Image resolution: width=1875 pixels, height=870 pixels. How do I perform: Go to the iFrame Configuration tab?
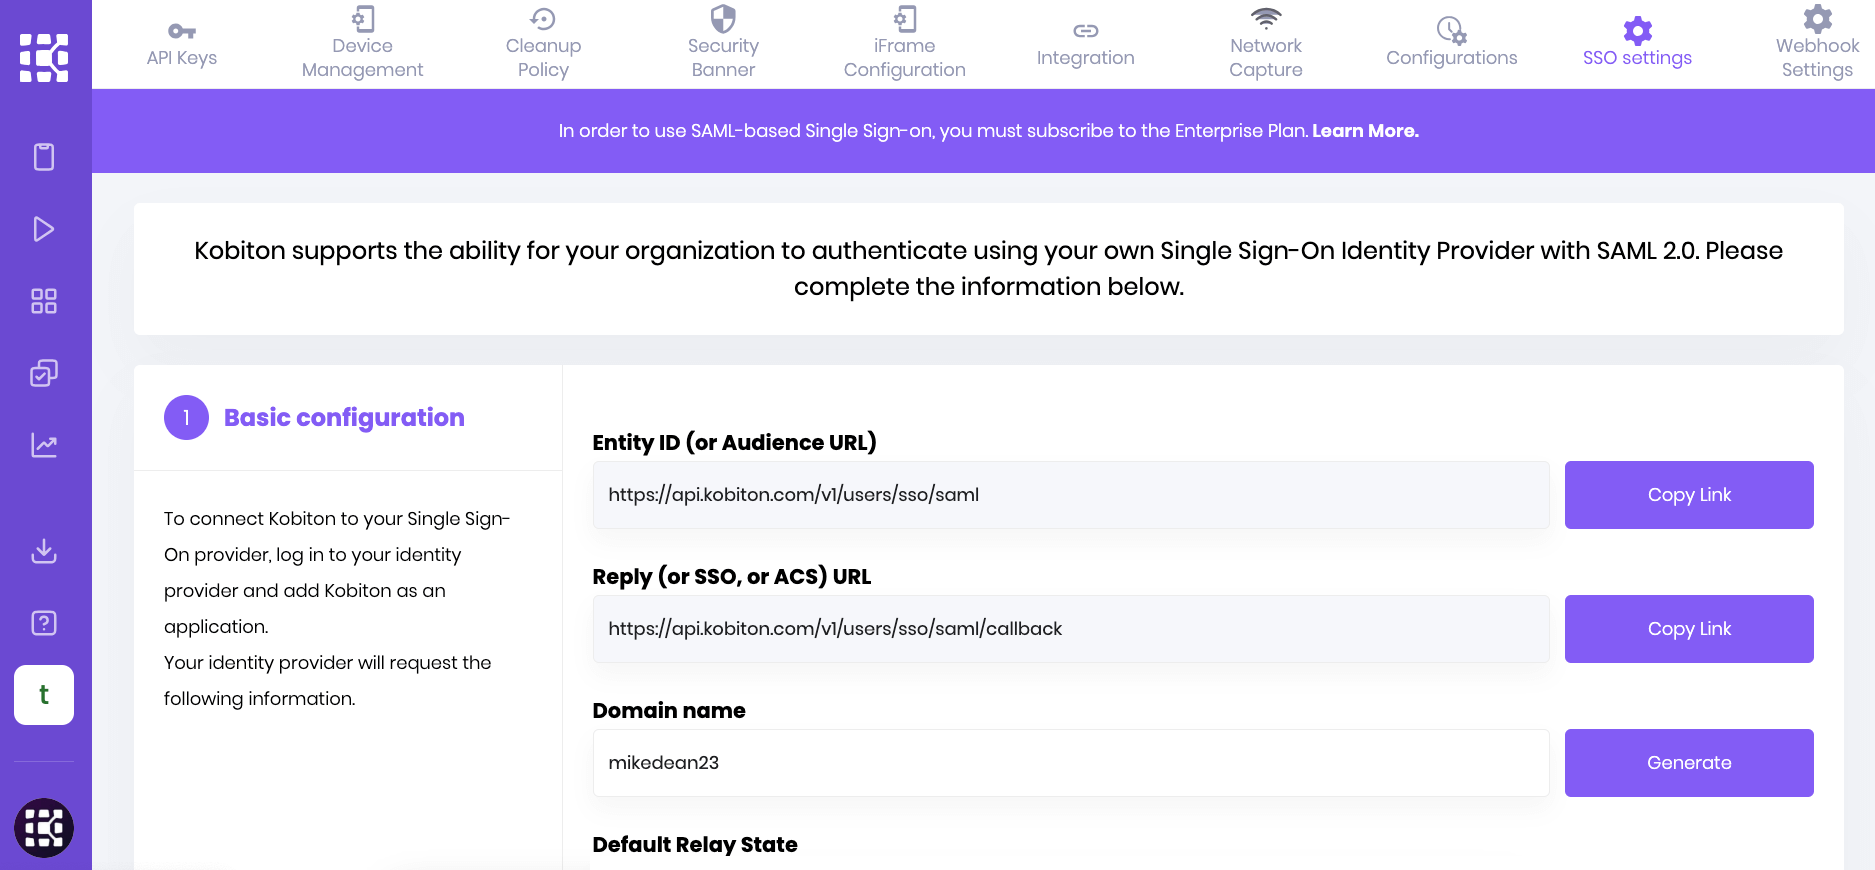click(905, 45)
